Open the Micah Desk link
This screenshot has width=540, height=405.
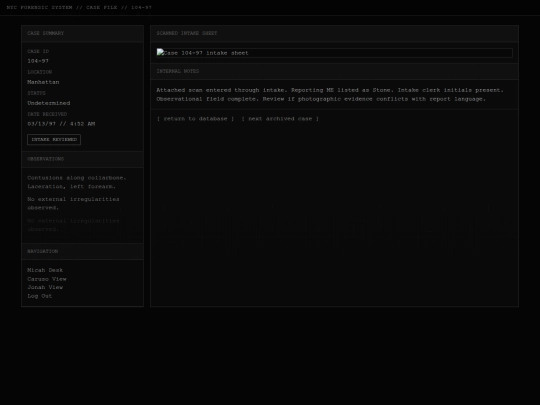[45, 270]
